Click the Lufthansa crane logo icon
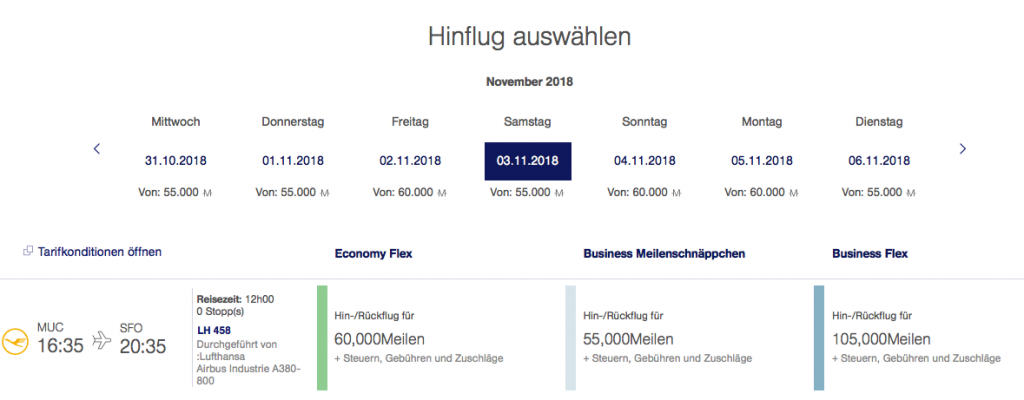1024x400 pixels. [x=17, y=341]
